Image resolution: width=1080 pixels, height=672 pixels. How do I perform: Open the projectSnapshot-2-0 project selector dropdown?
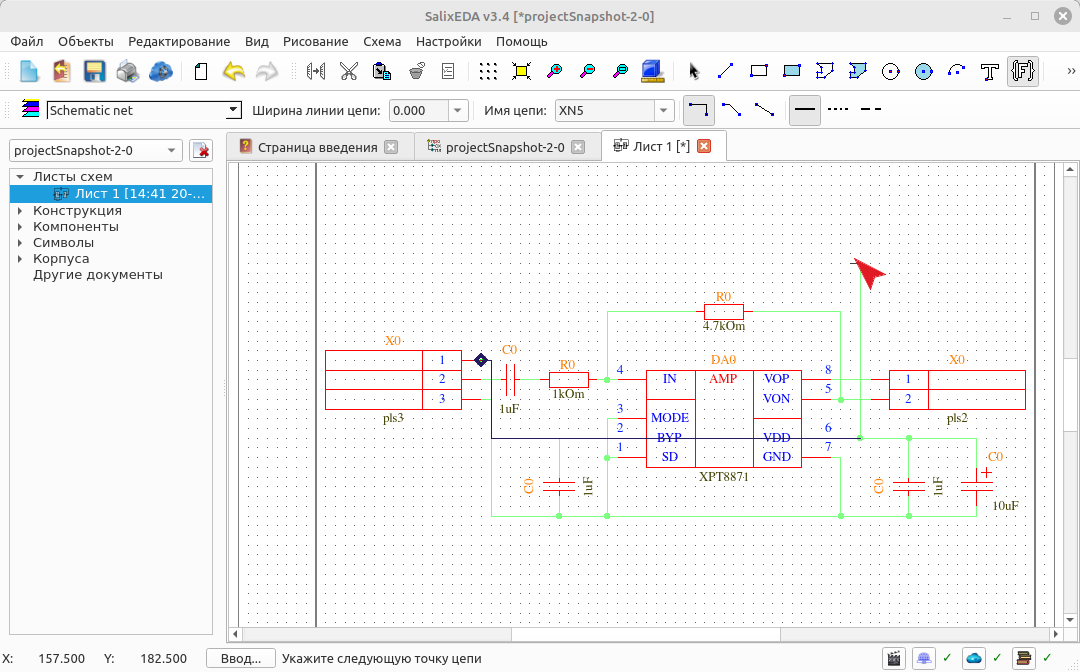click(96, 150)
